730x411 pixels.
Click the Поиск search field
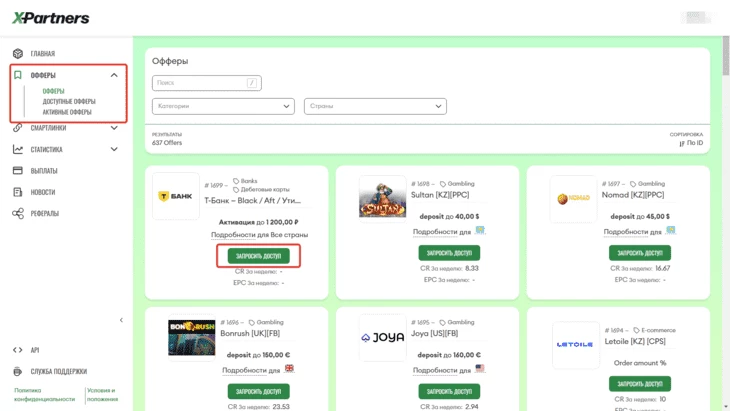(x=207, y=83)
